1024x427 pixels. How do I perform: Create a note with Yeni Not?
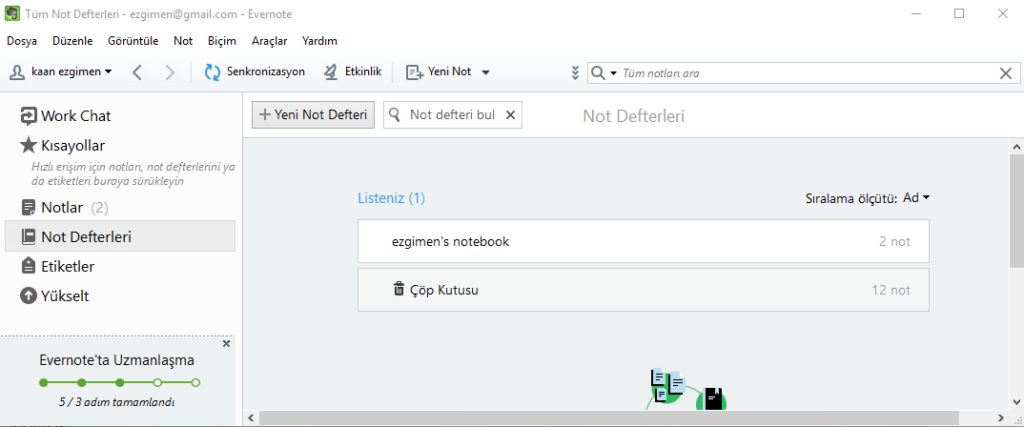tap(439, 72)
